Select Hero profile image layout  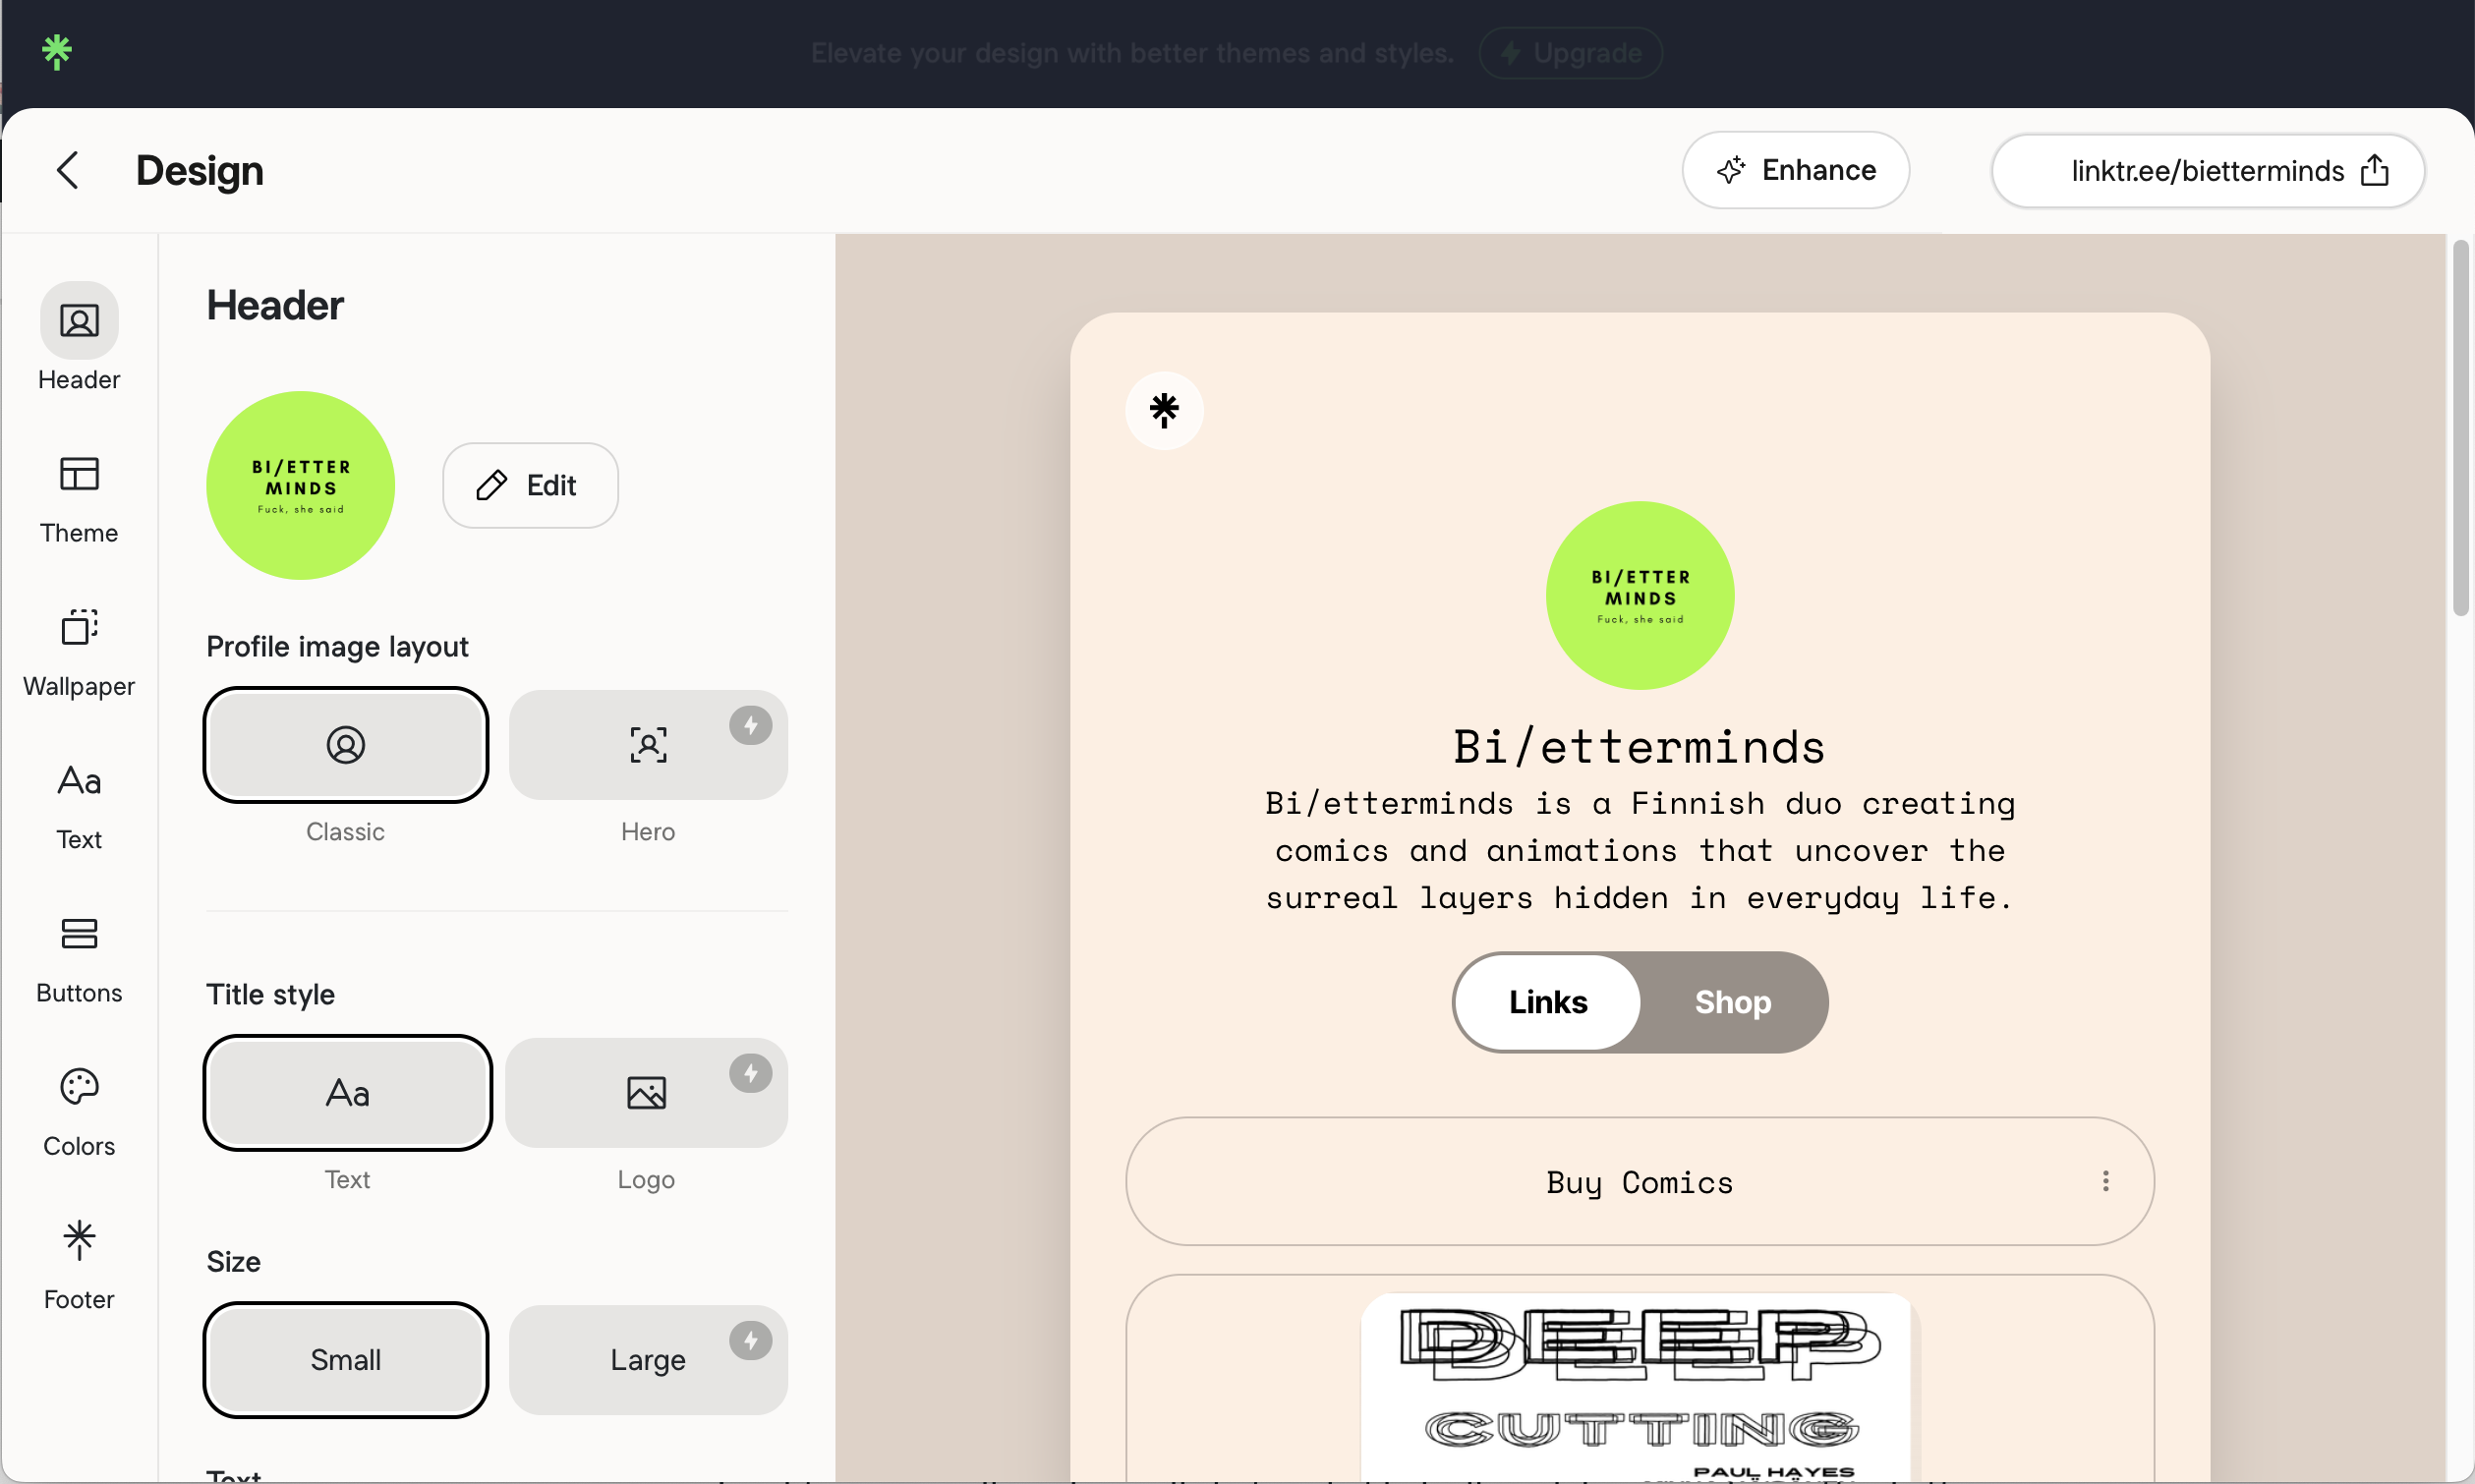tap(648, 745)
